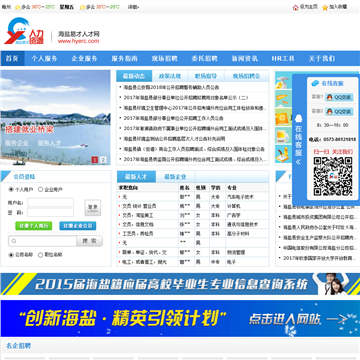
Task: Click the 物流管理 talent row
Action: click(193, 253)
